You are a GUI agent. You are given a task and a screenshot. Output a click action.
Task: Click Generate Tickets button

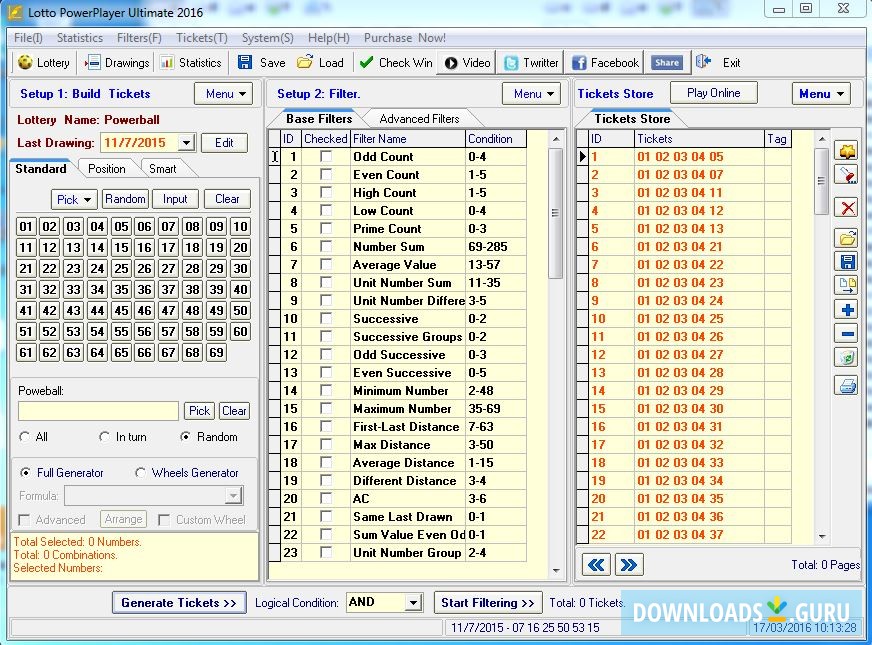click(x=179, y=602)
